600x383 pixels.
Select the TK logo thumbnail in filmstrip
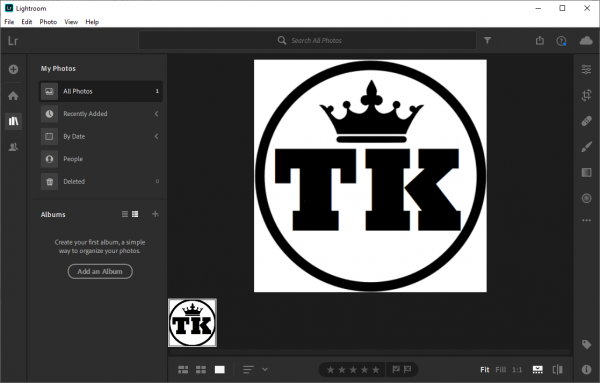192,323
